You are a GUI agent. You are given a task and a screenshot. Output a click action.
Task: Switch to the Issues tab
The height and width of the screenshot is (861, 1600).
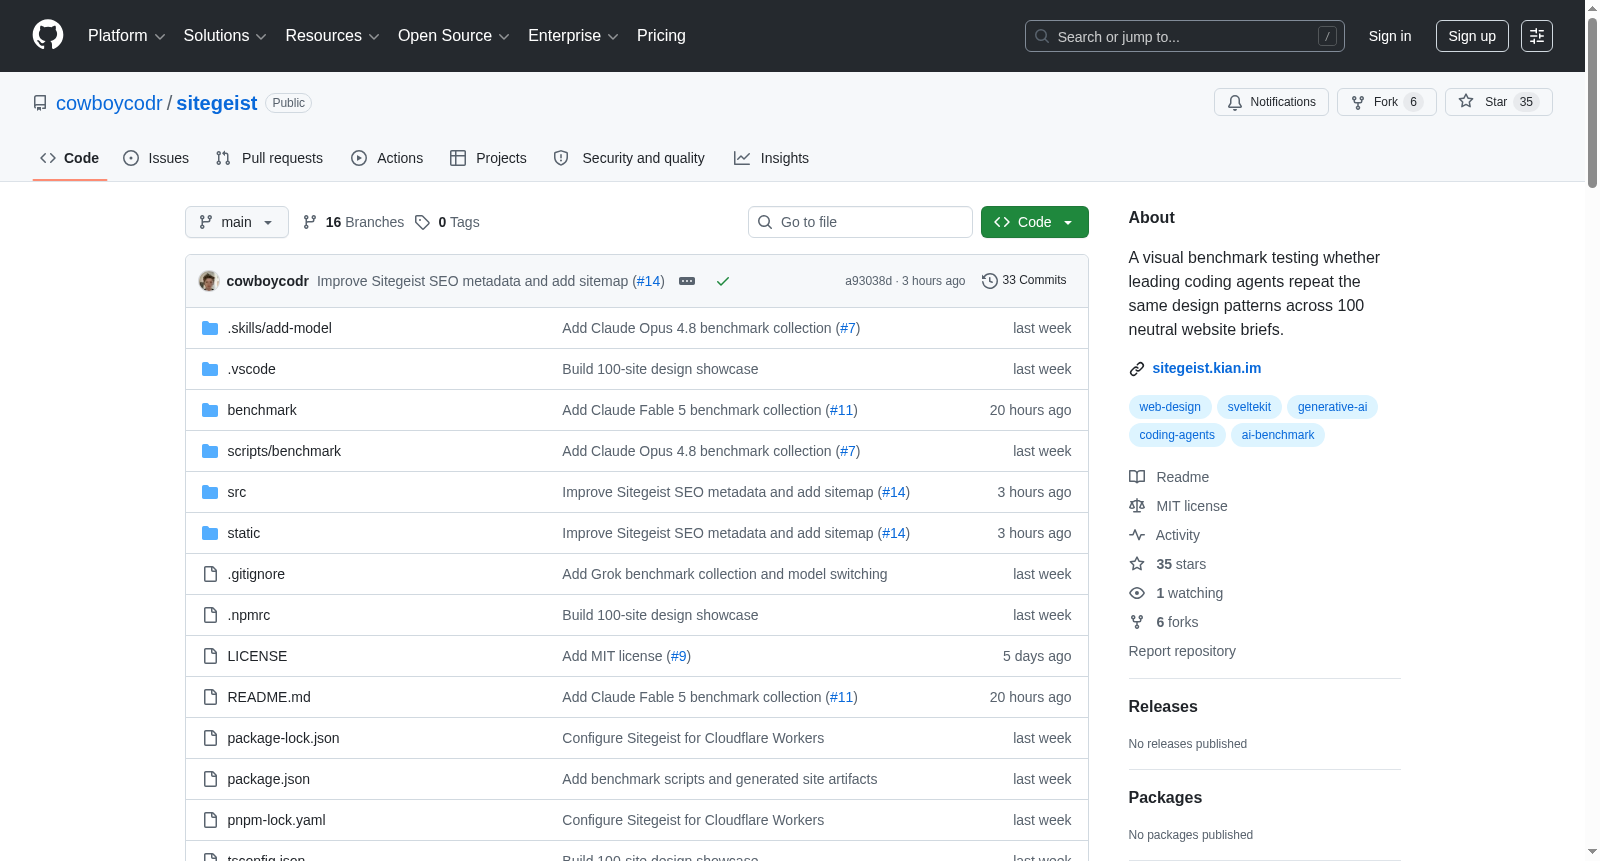(x=156, y=158)
